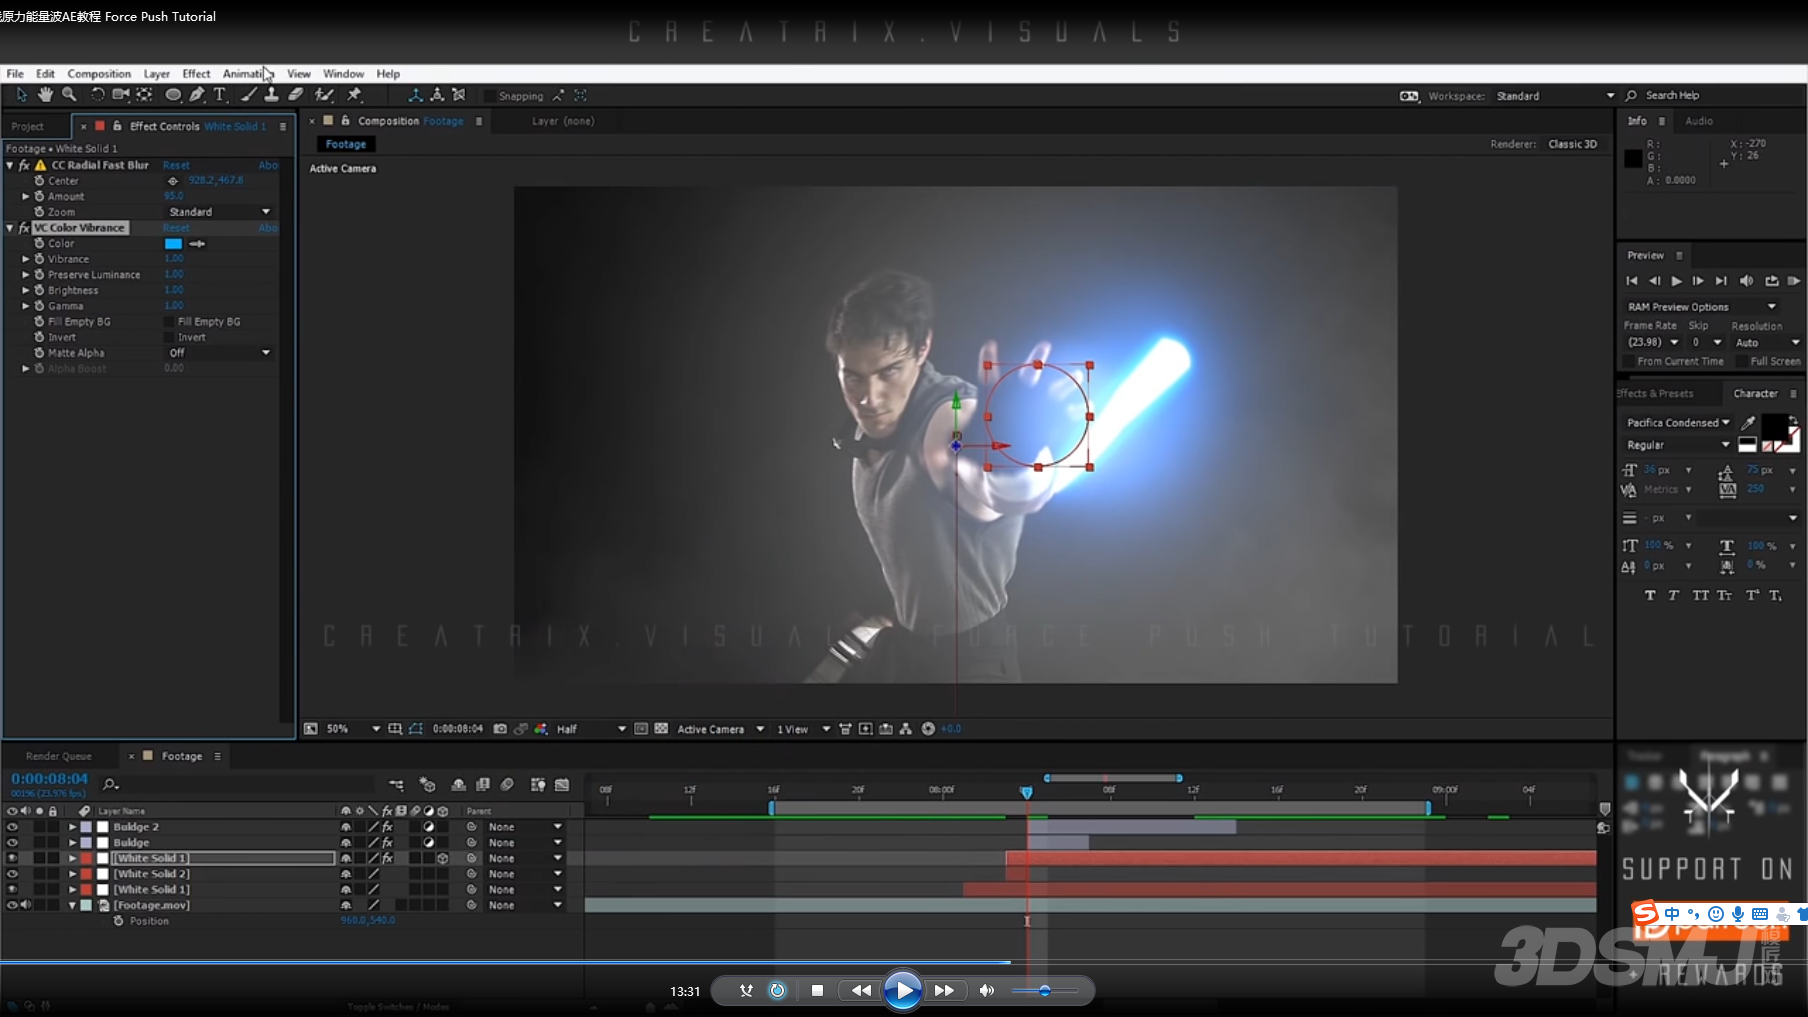Select the Puppet Pin tool
Viewport: 1808px width, 1017px height.
[x=354, y=94]
